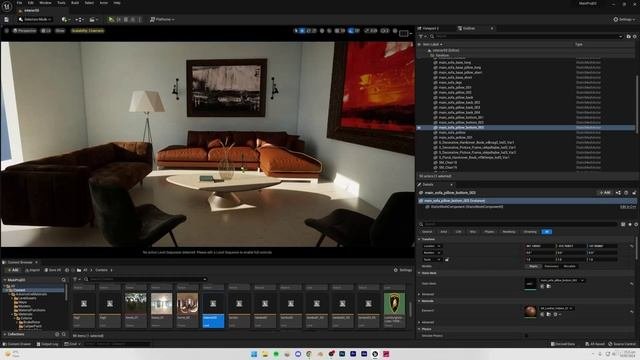Open the Rotation type dropdown

pyautogui.click(x=432, y=253)
